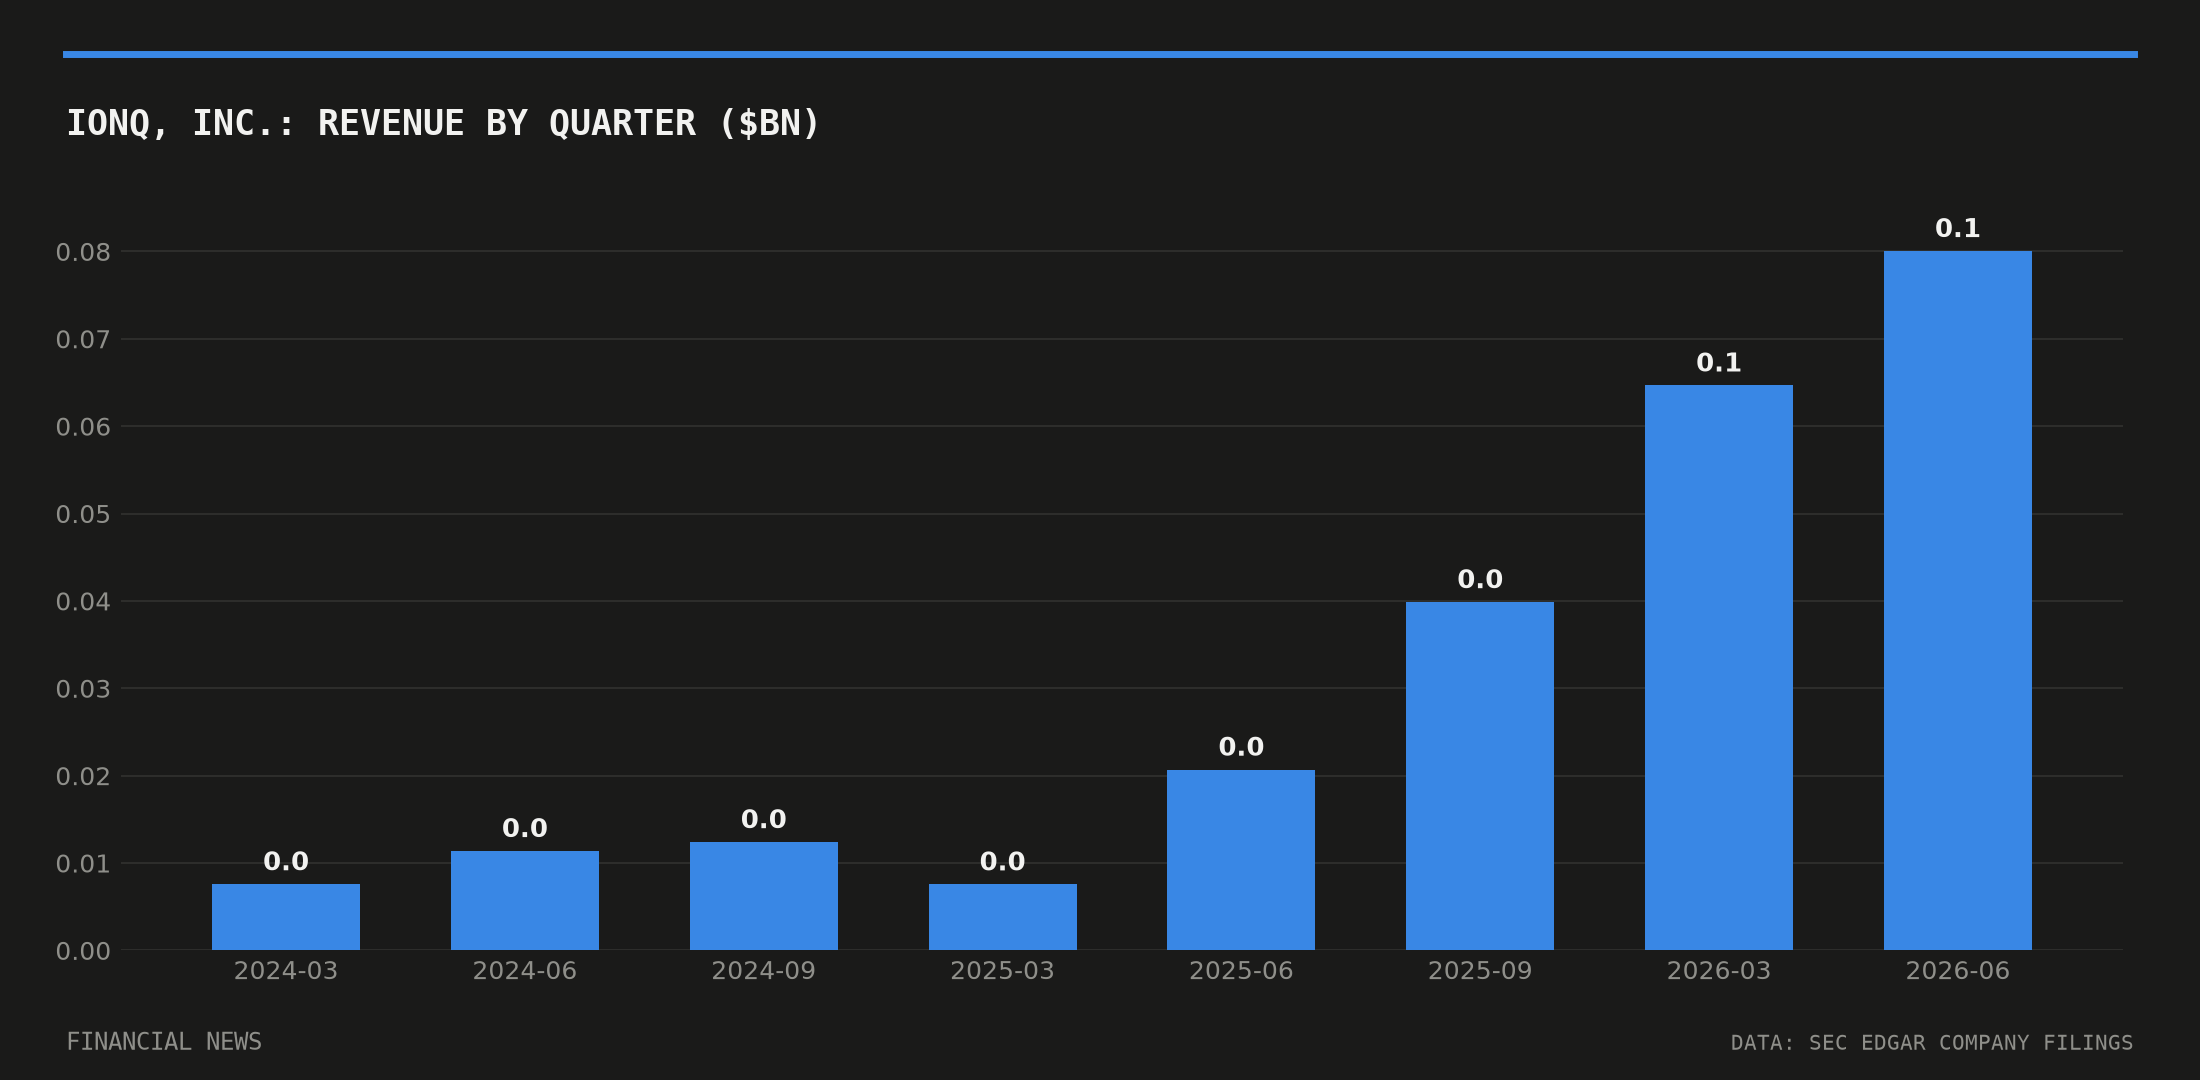Screen dimensions: 2200x1080
Task: Click the x-axis label '2024-06'
Action: [x=525, y=971]
